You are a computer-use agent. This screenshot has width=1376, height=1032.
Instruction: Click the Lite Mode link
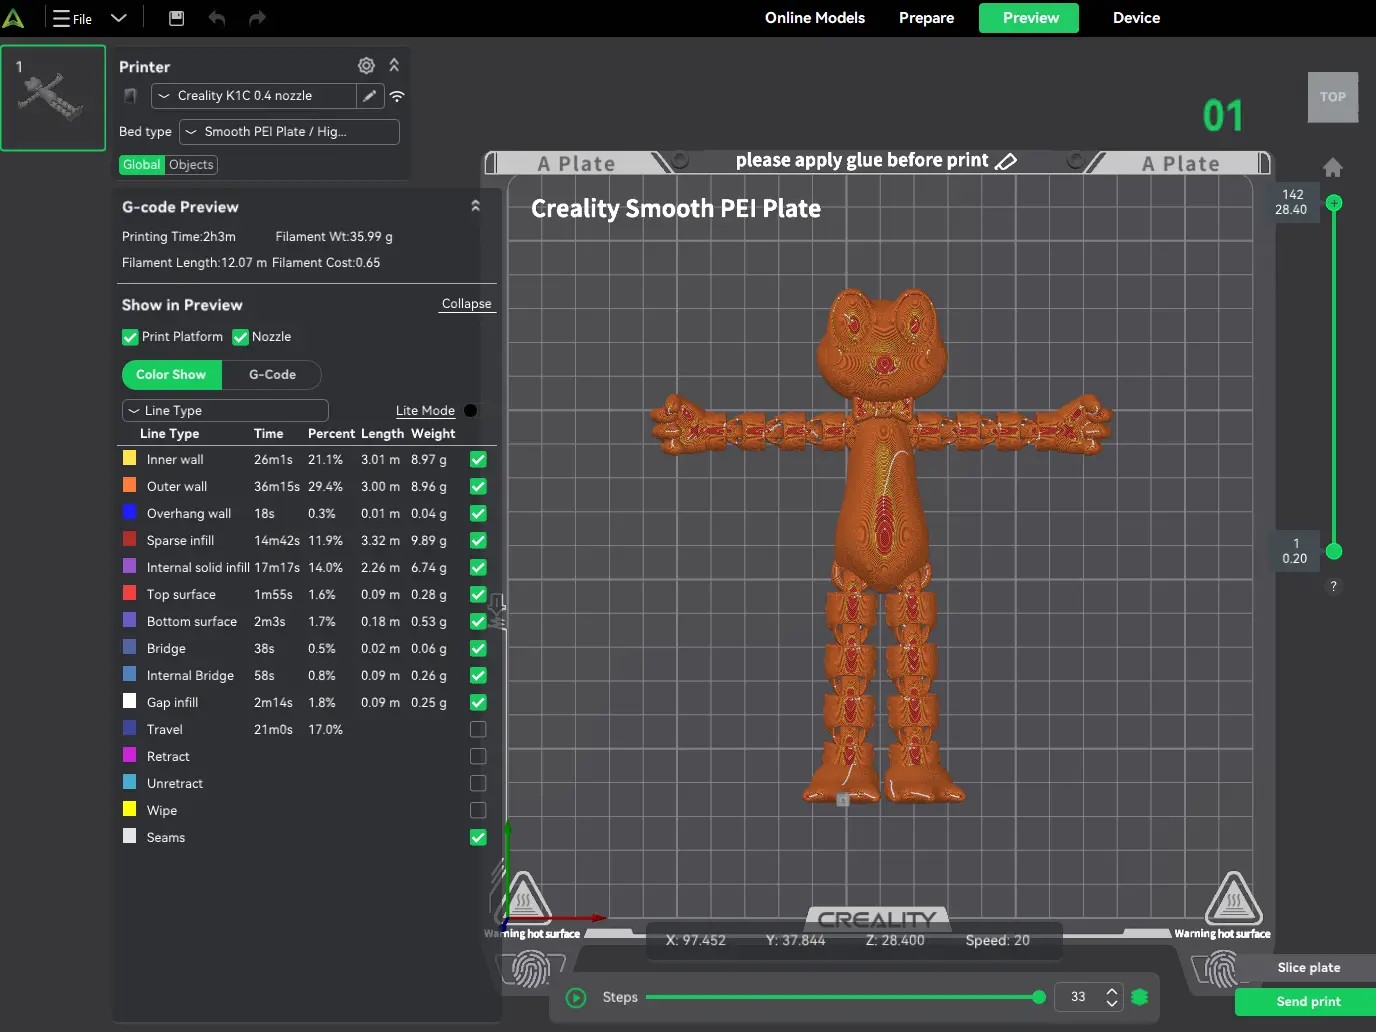(425, 411)
